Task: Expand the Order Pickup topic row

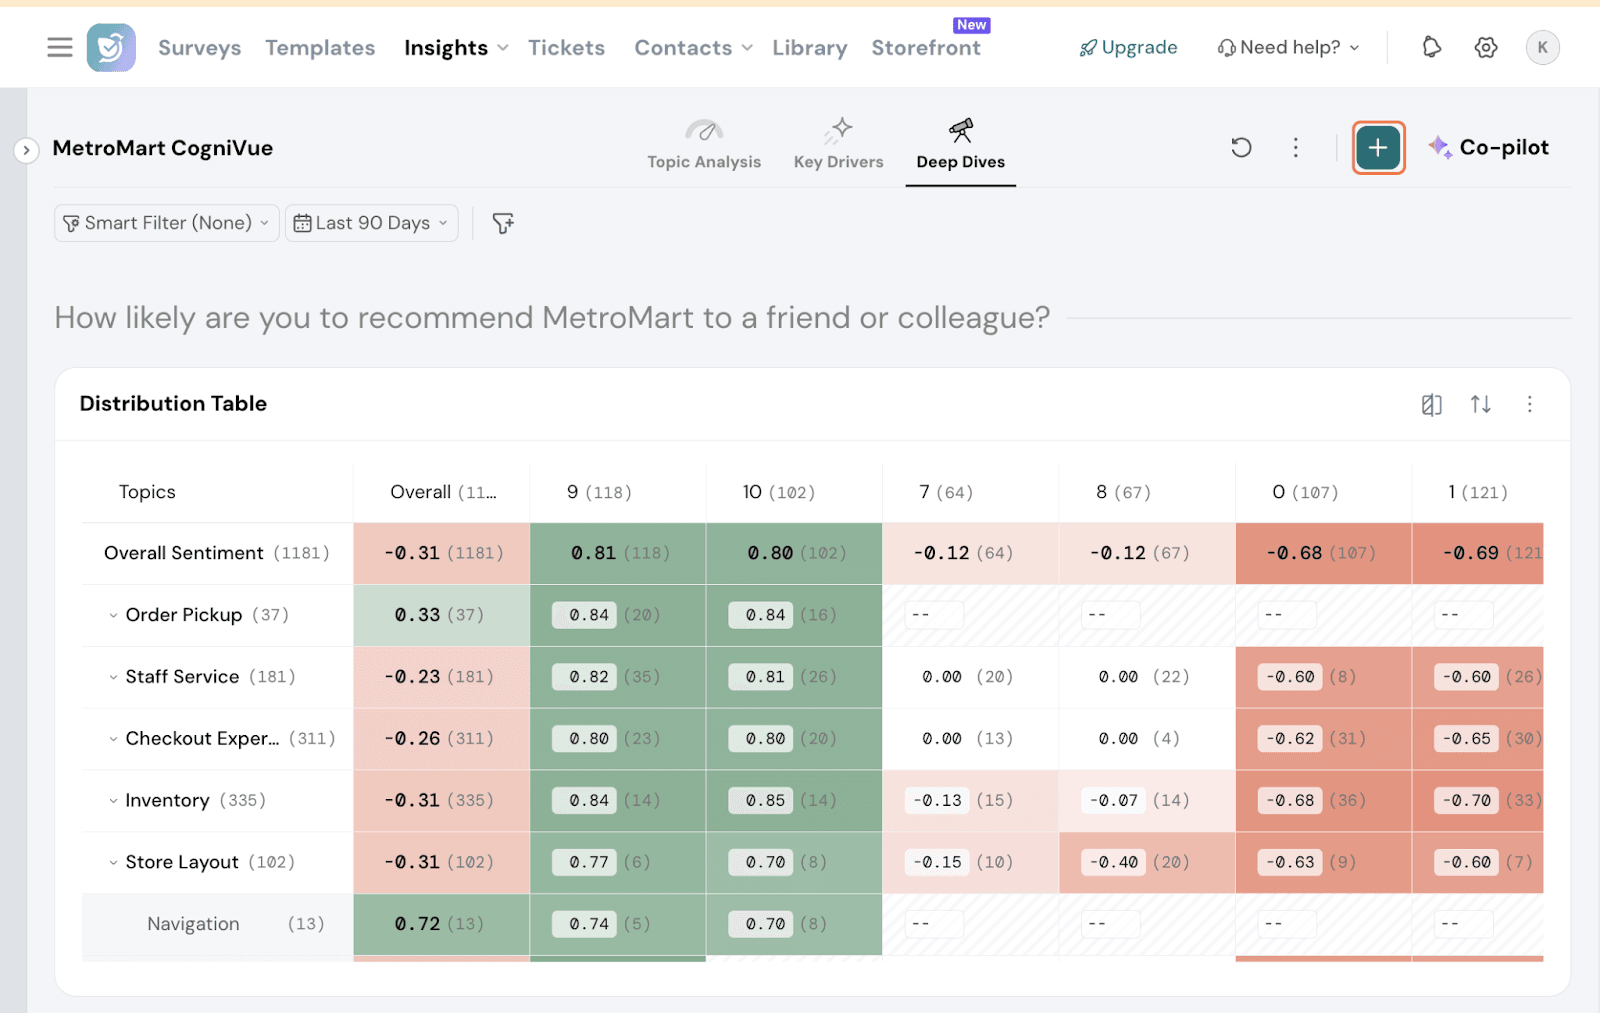Action: pos(113,615)
